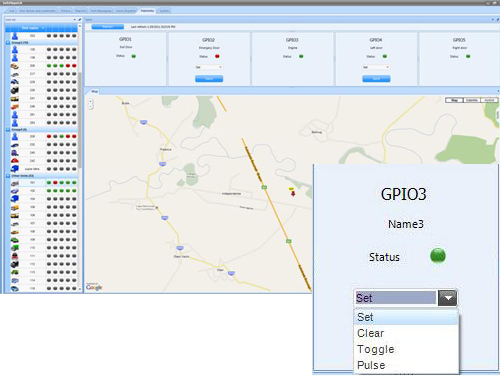Click the GPIO2 red status indicator
The height and width of the screenshot is (376, 500).
point(217,56)
